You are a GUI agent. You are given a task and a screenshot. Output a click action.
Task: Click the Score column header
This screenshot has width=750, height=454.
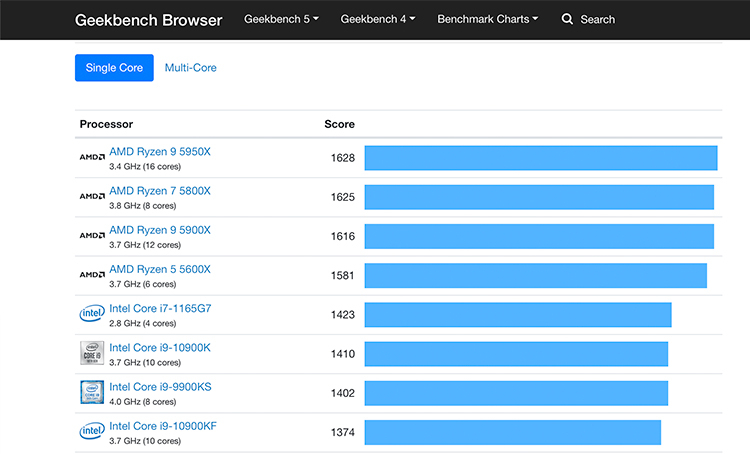339,124
